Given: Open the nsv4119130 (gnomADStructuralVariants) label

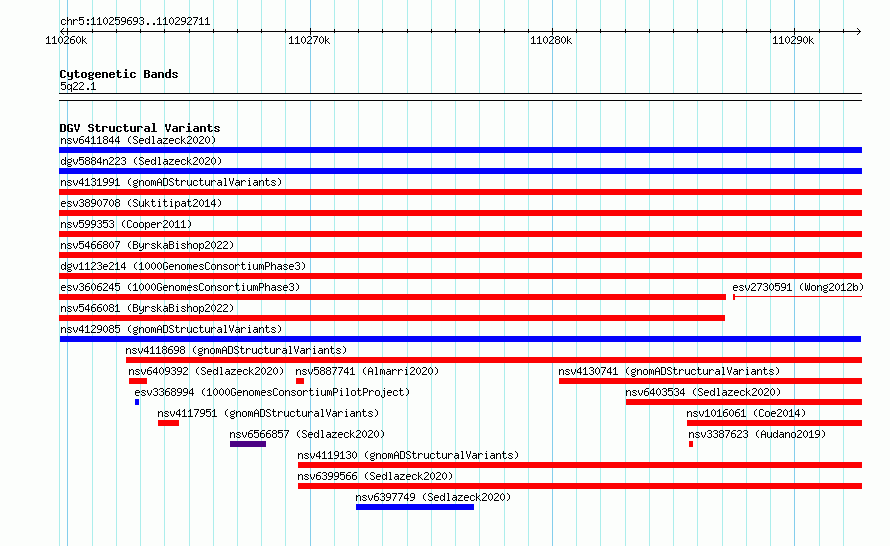Looking at the screenshot, I should (x=408, y=455).
